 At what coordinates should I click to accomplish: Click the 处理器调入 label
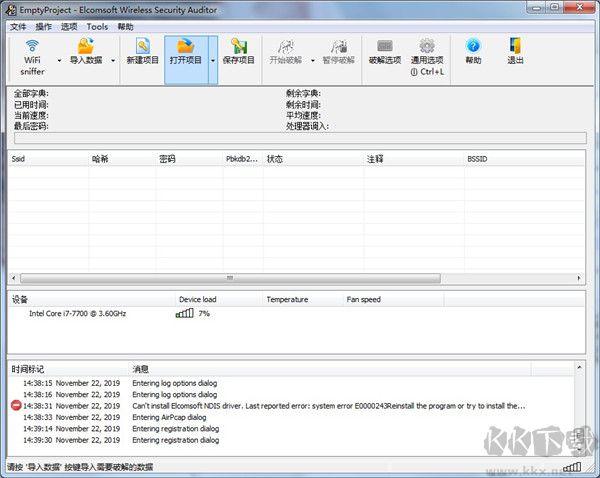[x=308, y=126]
